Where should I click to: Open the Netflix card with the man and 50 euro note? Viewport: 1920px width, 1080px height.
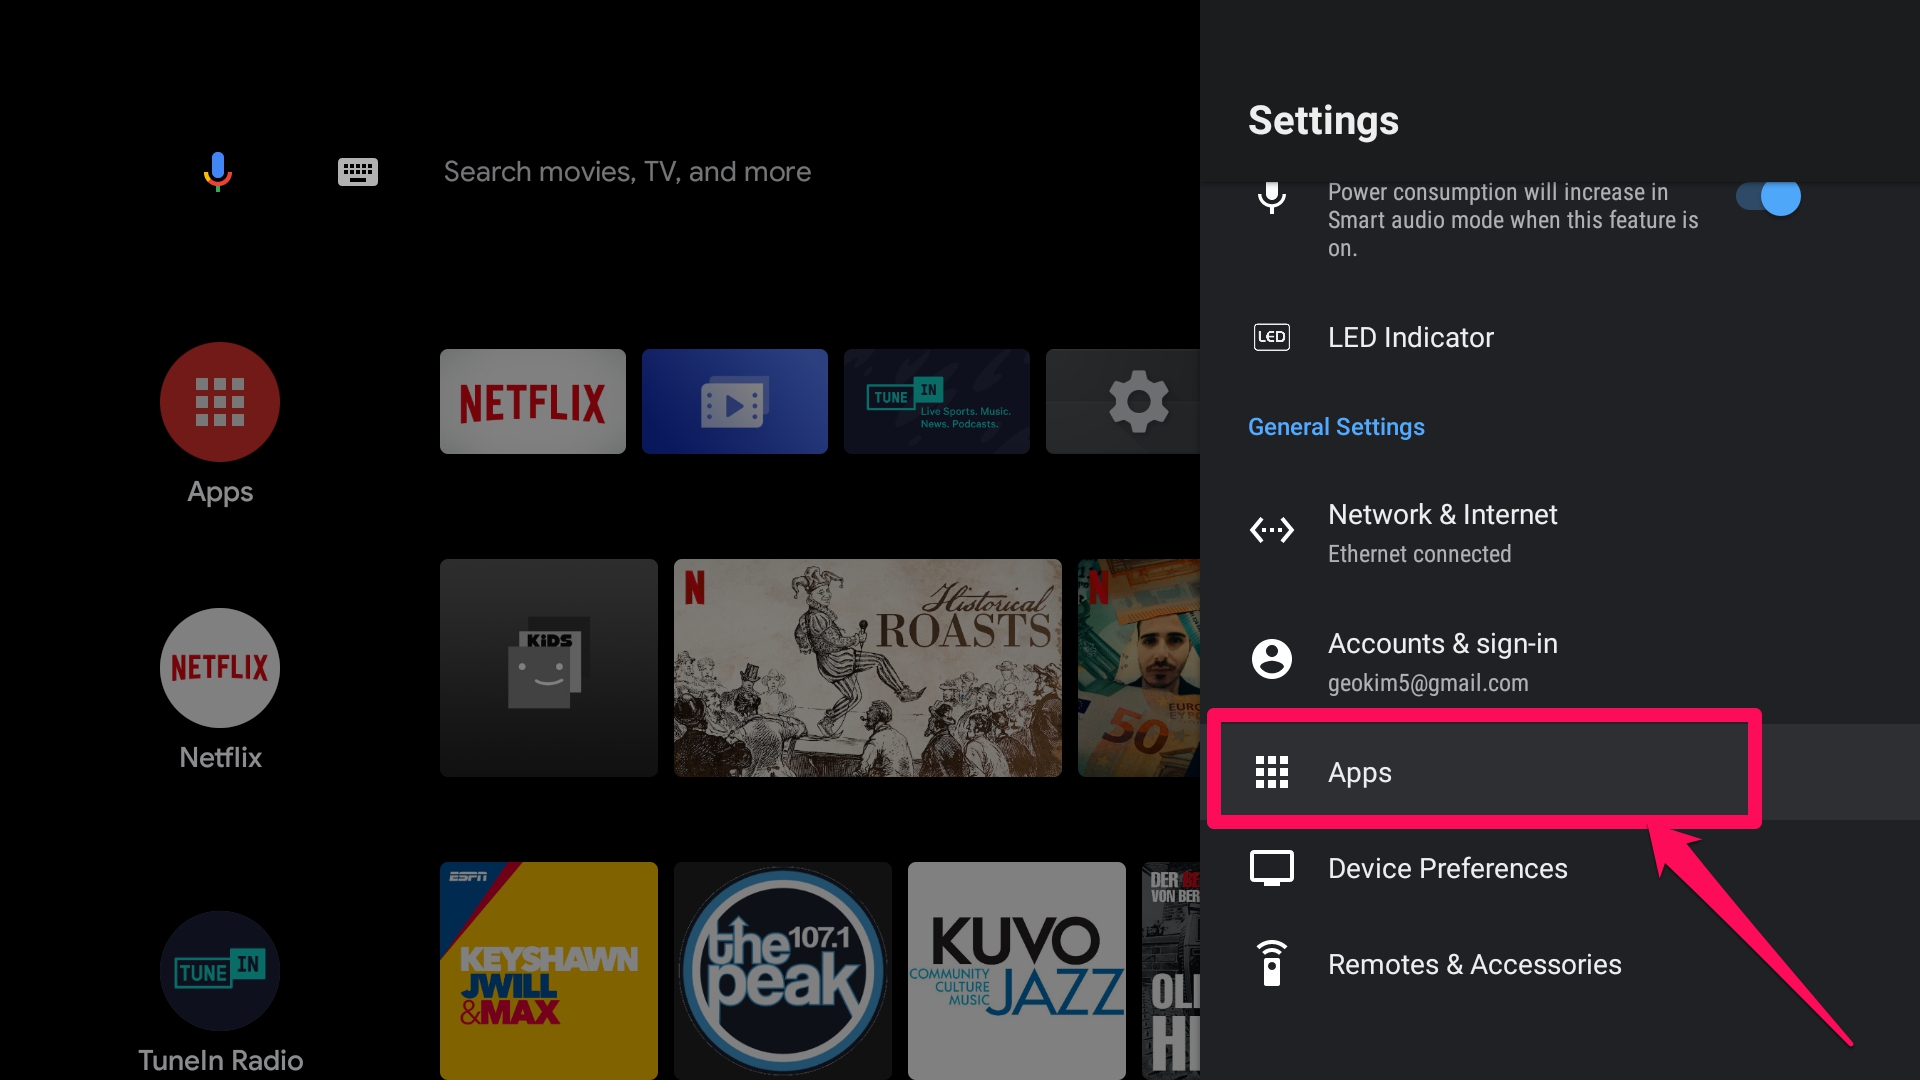(x=1139, y=668)
